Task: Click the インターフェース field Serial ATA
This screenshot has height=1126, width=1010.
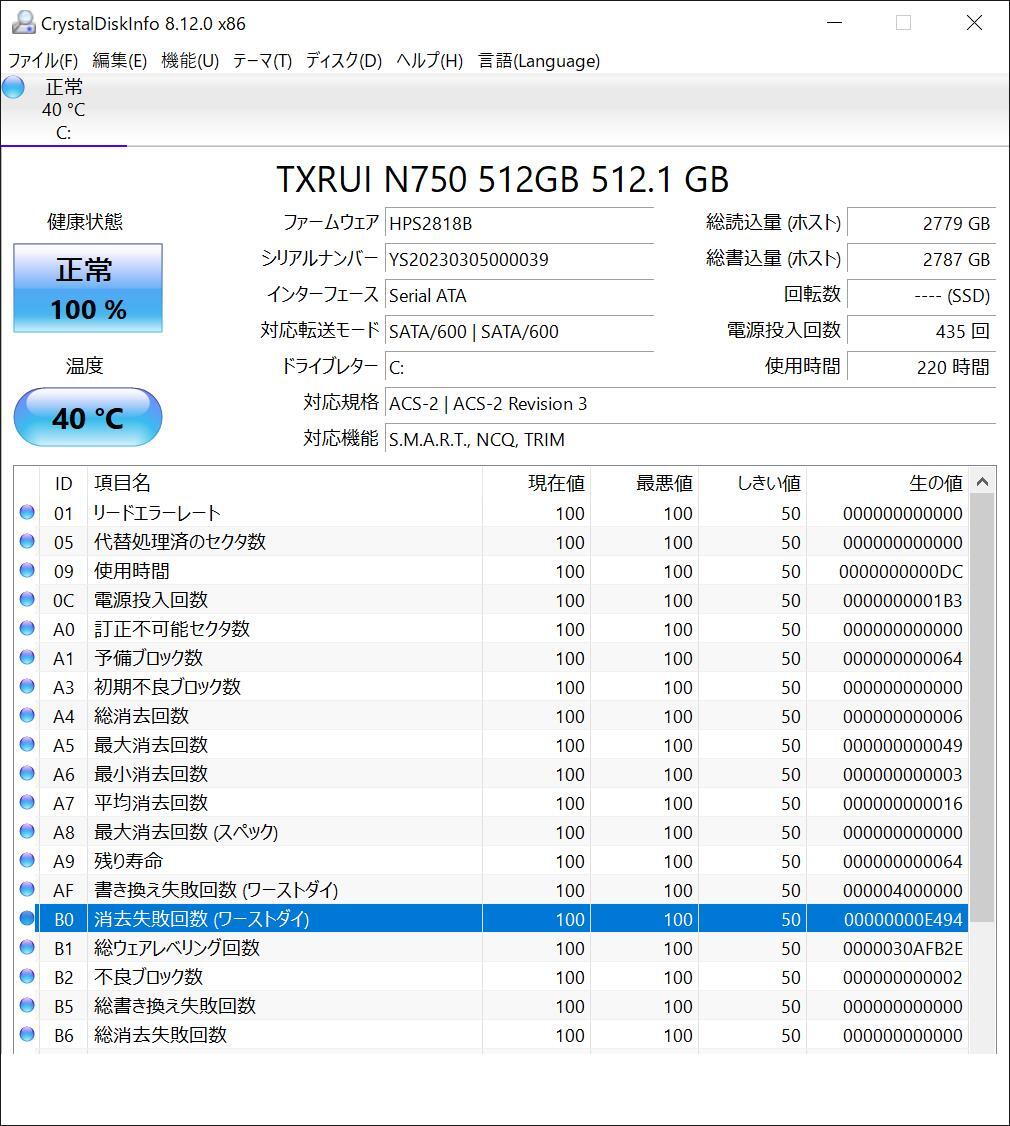Action: [519, 295]
